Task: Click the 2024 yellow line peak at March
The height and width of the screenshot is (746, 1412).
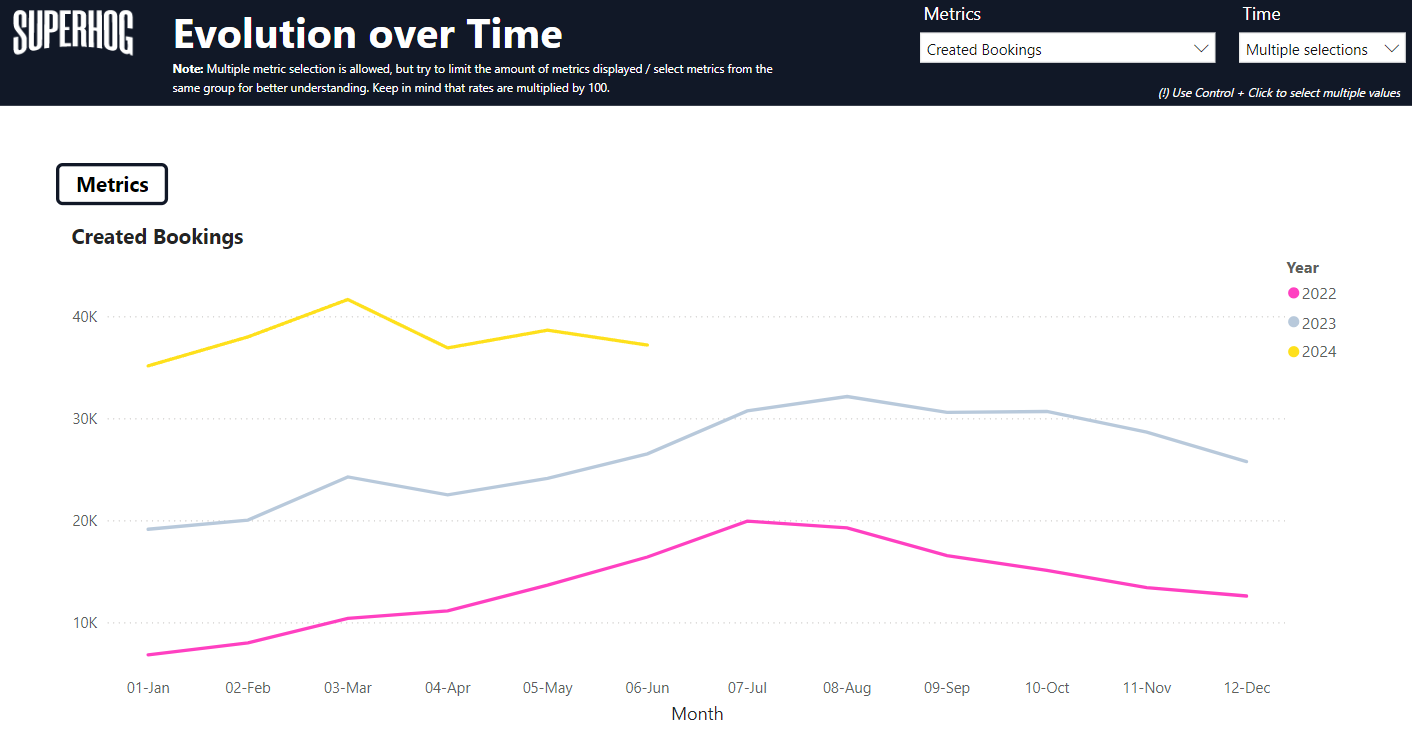Action: pyautogui.click(x=347, y=299)
